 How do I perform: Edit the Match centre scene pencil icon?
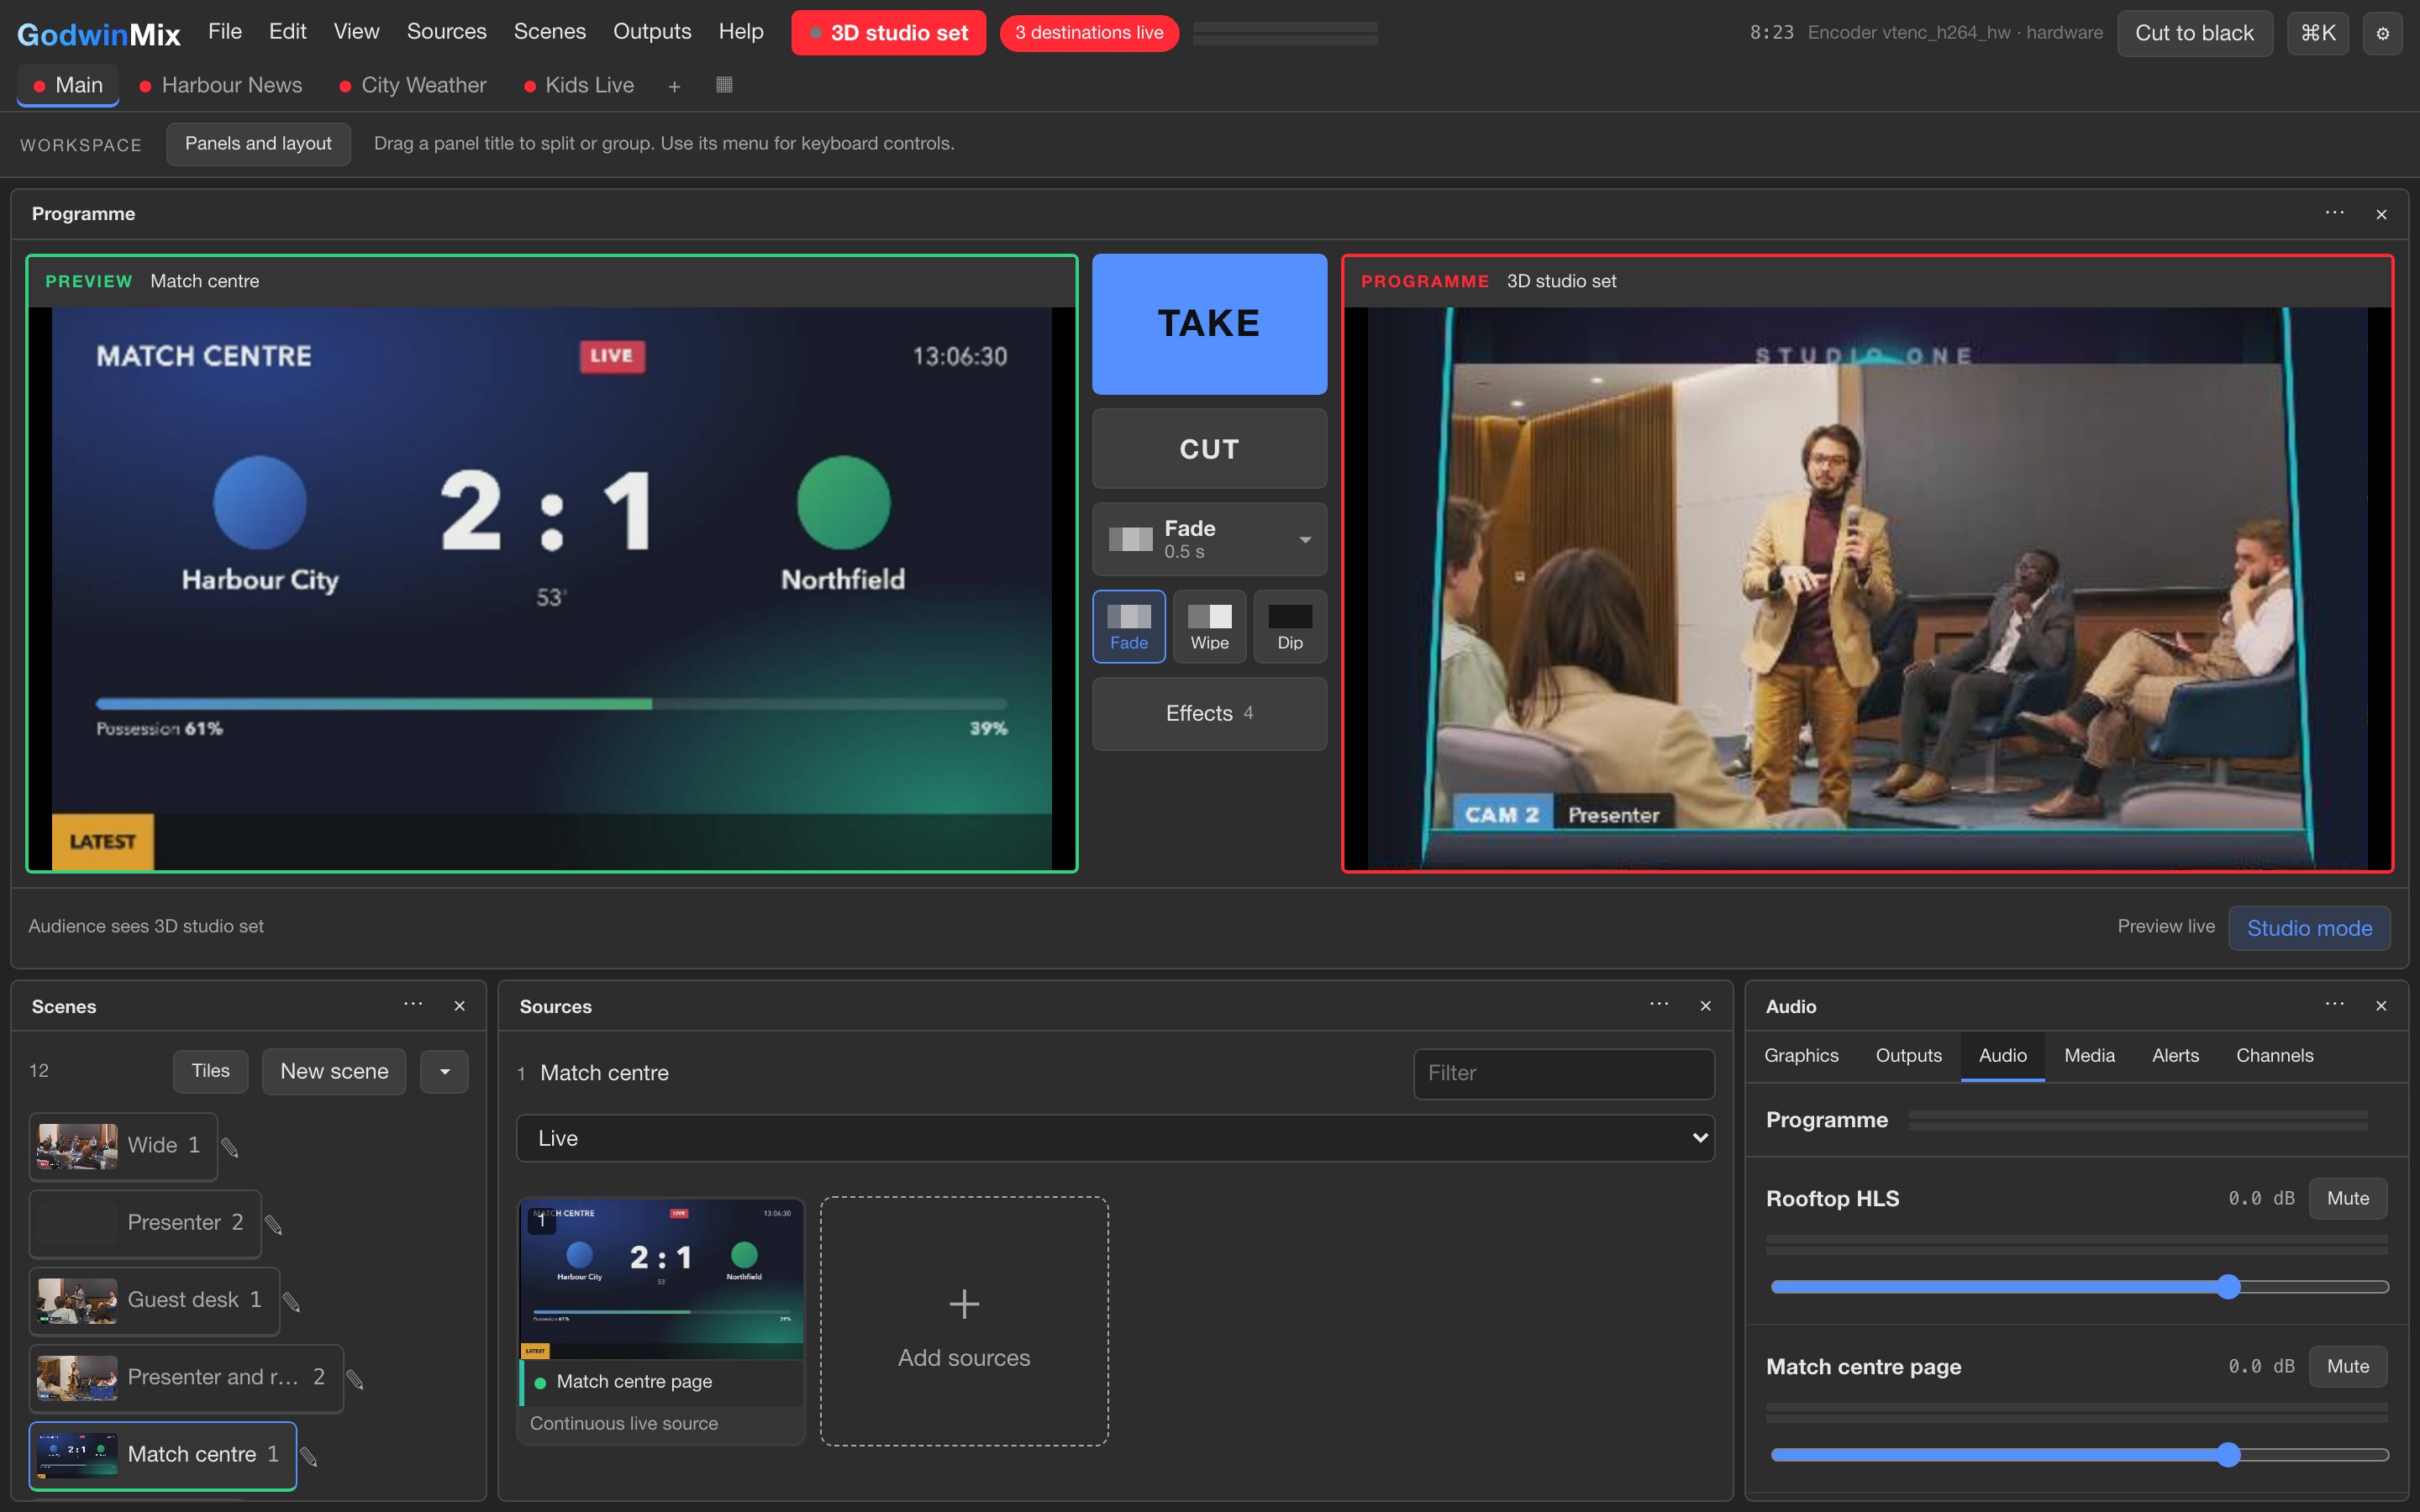tap(309, 1456)
